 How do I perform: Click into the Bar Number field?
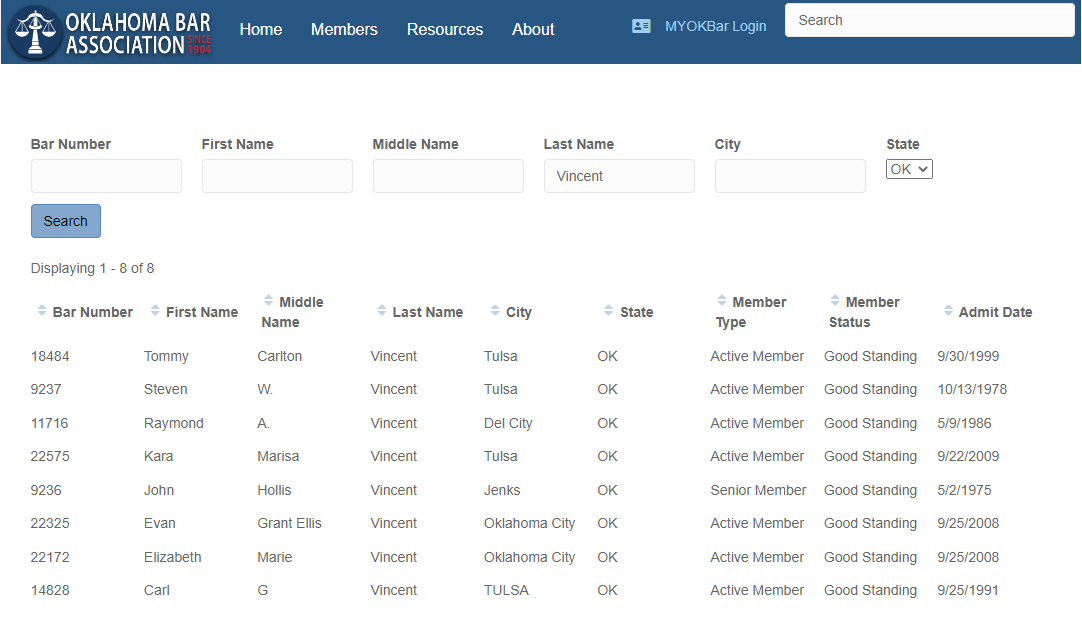point(106,176)
